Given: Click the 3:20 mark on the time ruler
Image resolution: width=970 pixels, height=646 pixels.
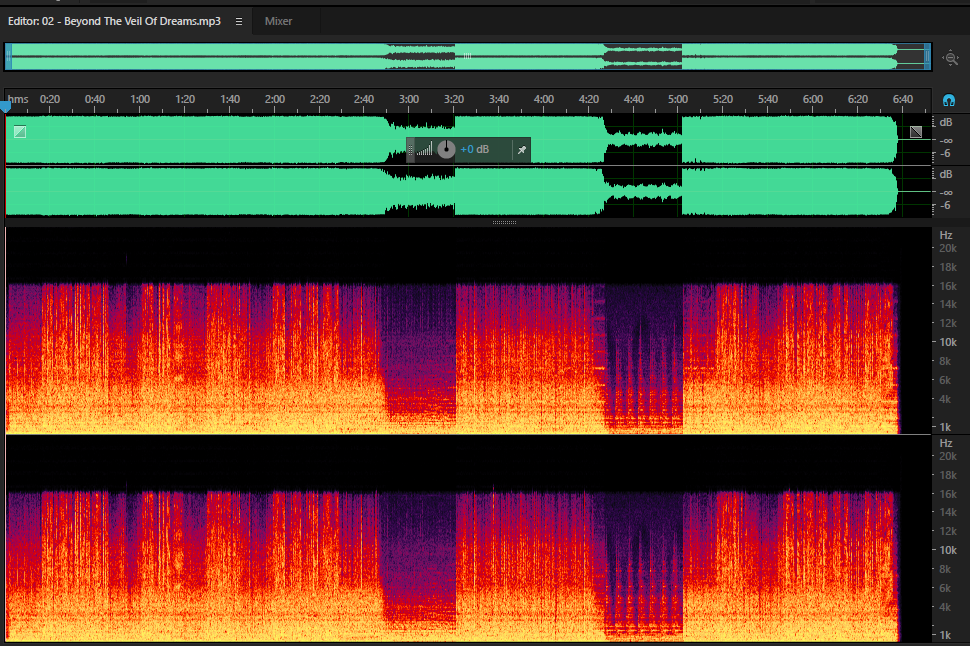Looking at the screenshot, I should 454,99.
